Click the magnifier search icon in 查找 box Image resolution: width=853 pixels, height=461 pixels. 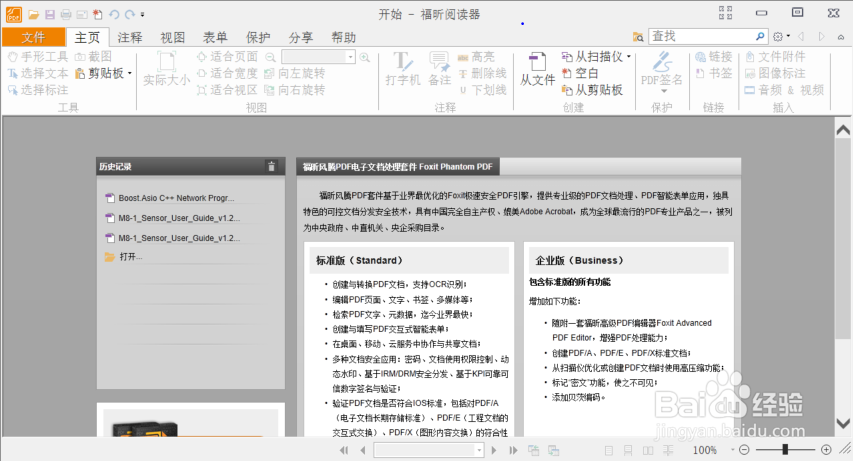(760, 36)
